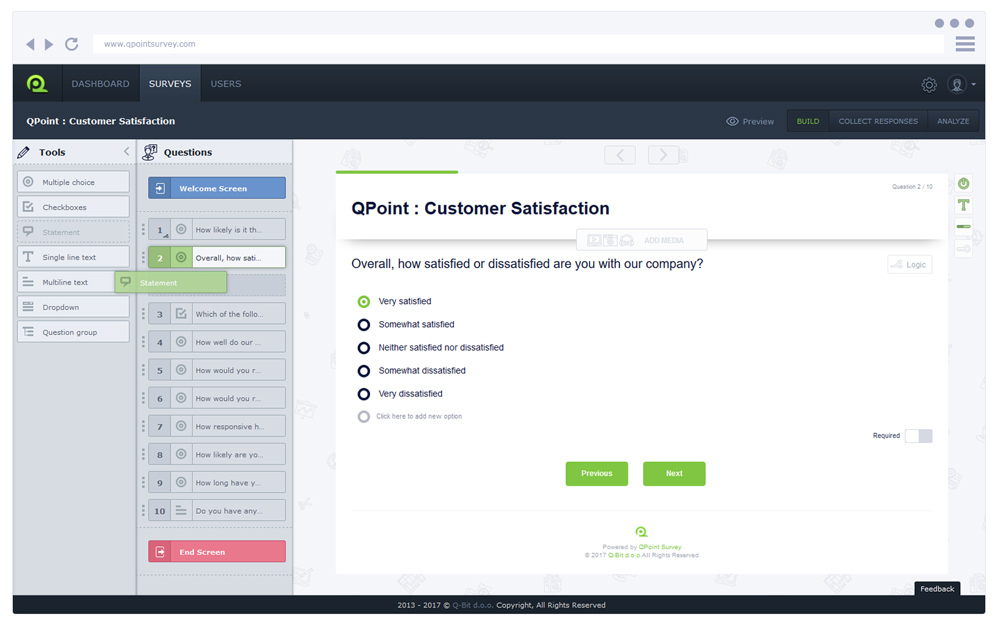Select question 4 'How well do our...'
Image resolution: width=1000 pixels, height=626 pixels.
(217, 342)
